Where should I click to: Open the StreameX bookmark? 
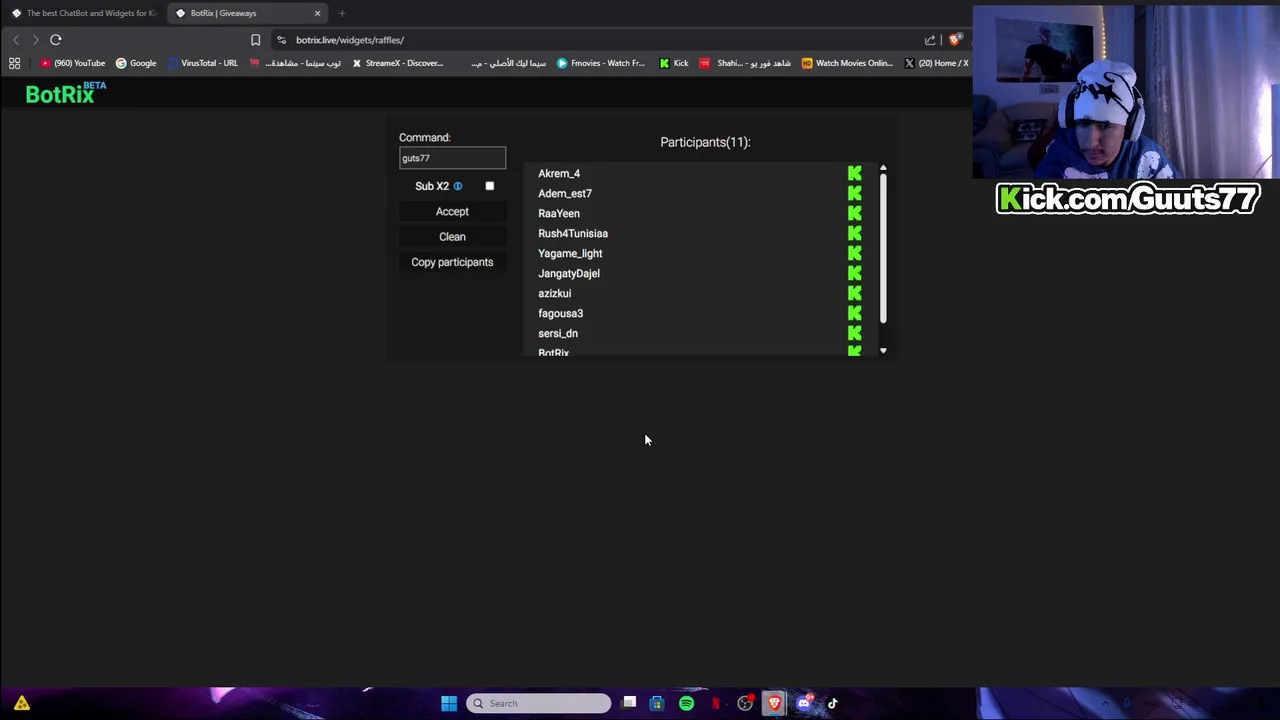click(x=397, y=63)
